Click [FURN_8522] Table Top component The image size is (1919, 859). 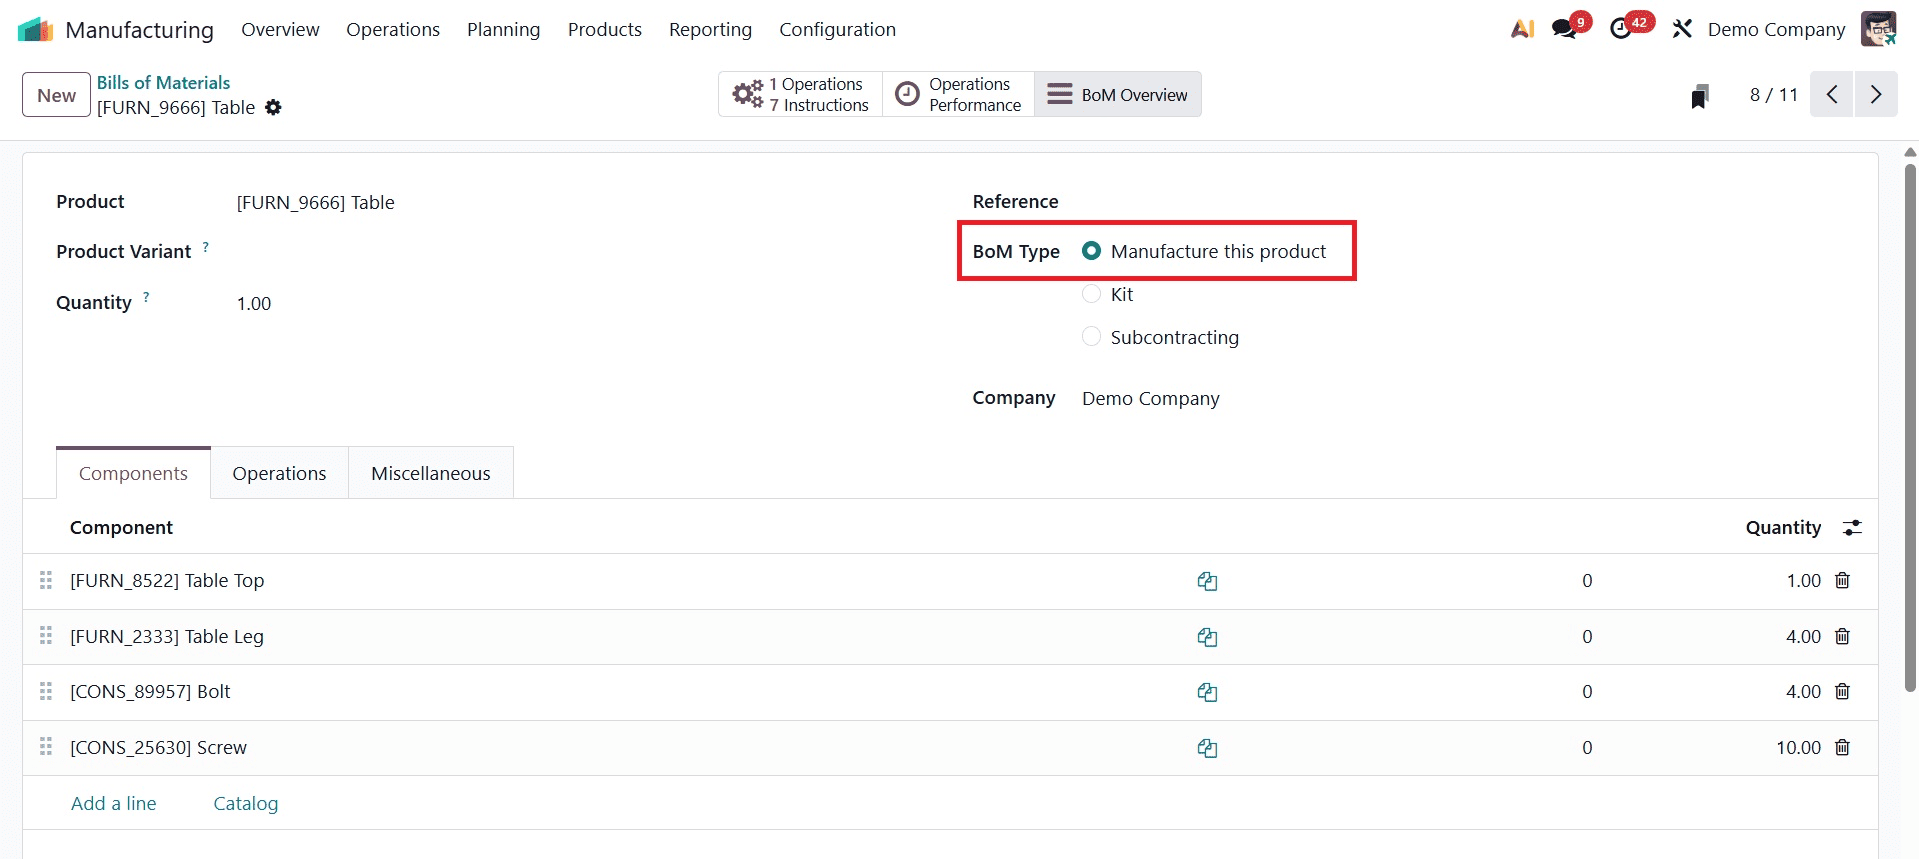[x=167, y=581]
